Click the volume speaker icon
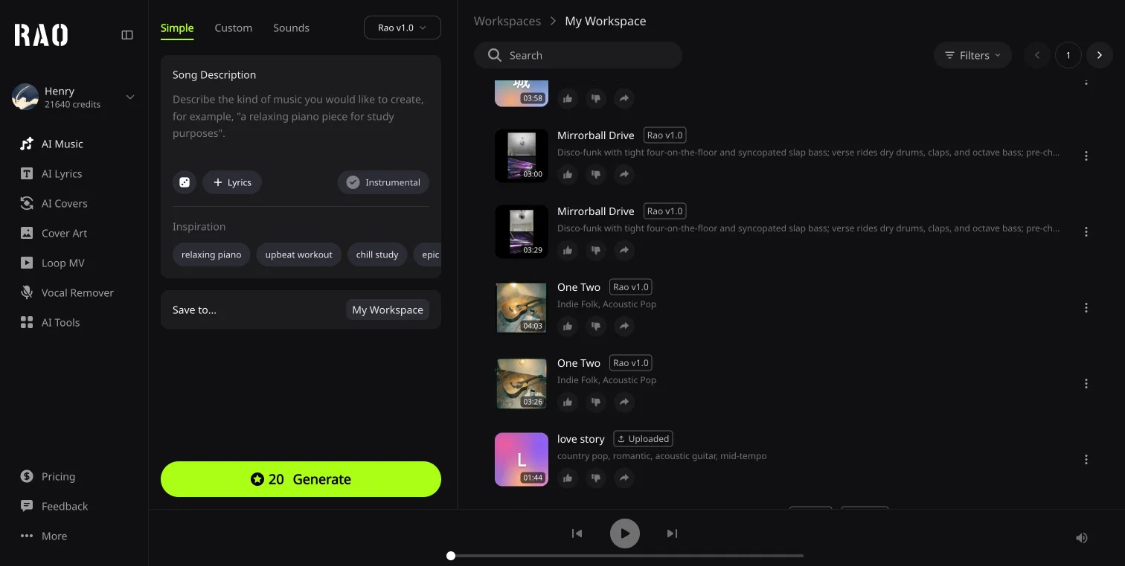Image resolution: width=1125 pixels, height=566 pixels. (1081, 538)
